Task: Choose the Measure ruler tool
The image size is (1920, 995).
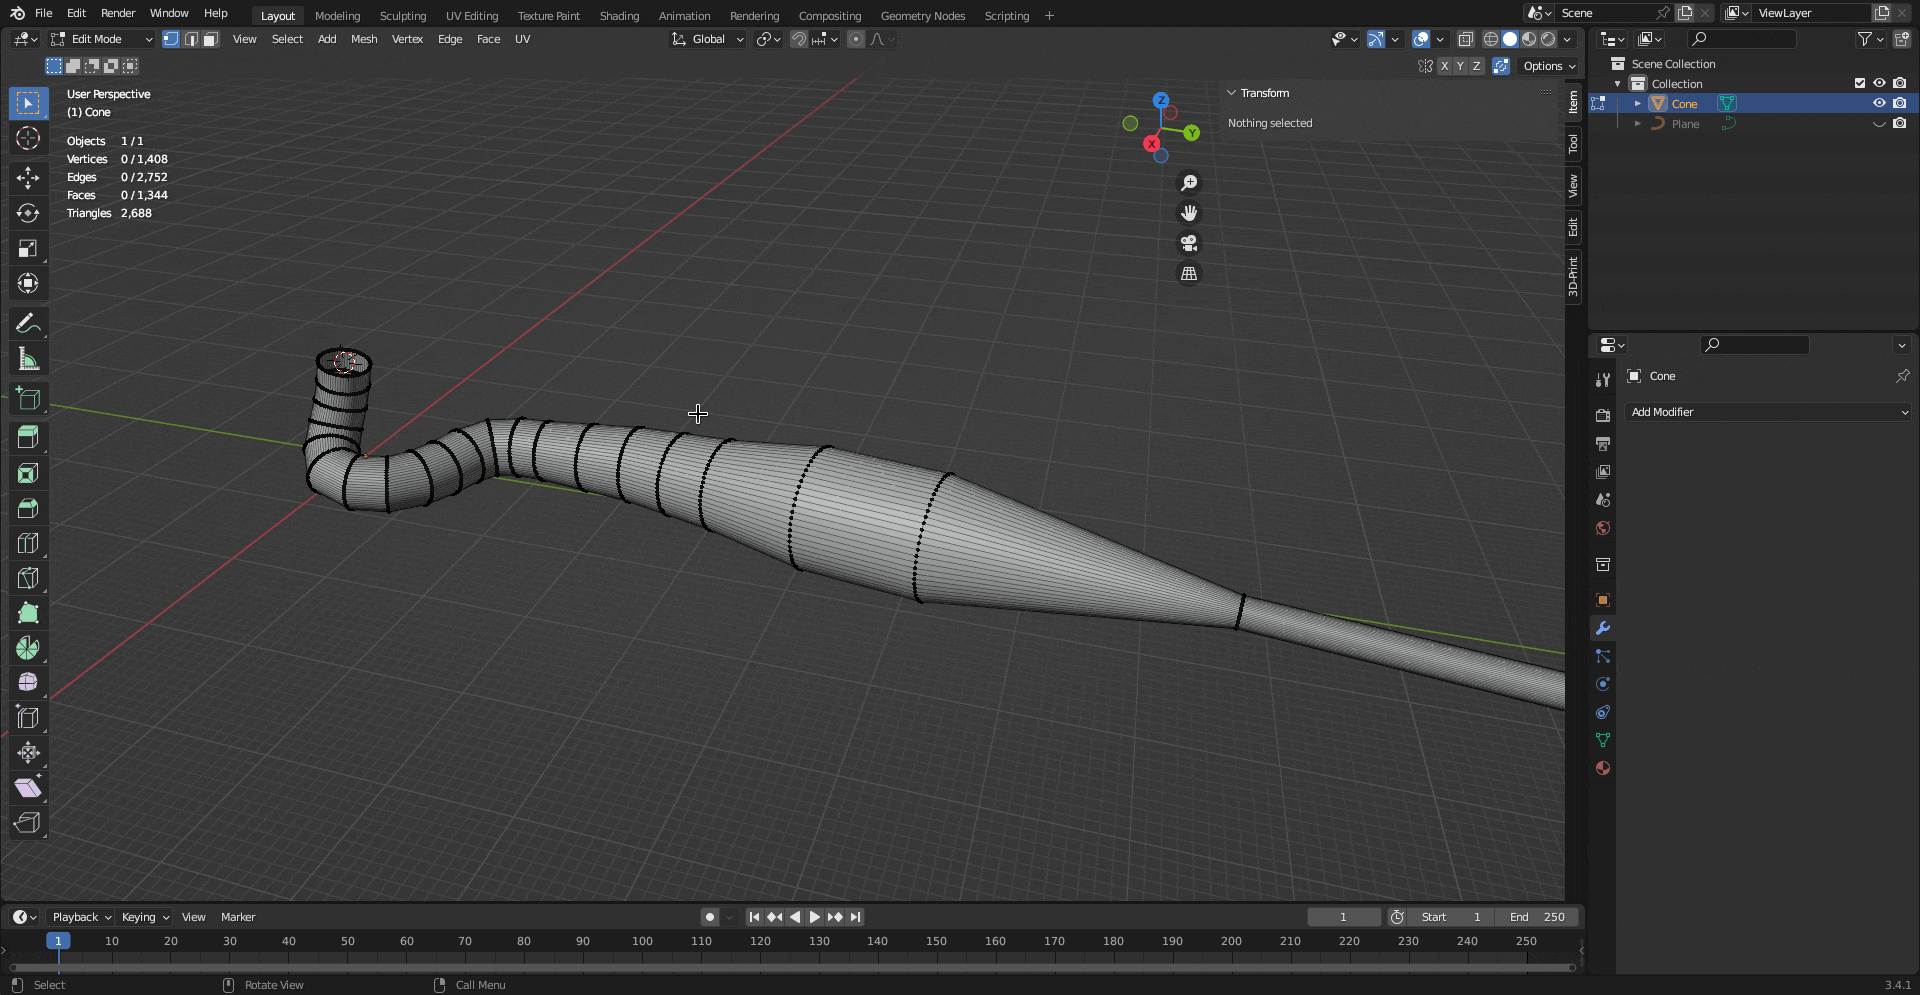Action: (28, 359)
